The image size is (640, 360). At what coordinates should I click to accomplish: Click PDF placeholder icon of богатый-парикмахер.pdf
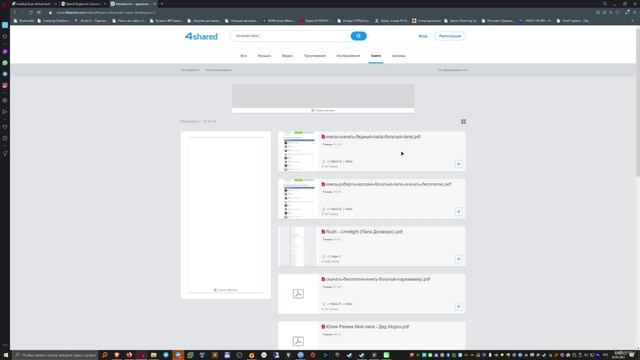(298, 294)
